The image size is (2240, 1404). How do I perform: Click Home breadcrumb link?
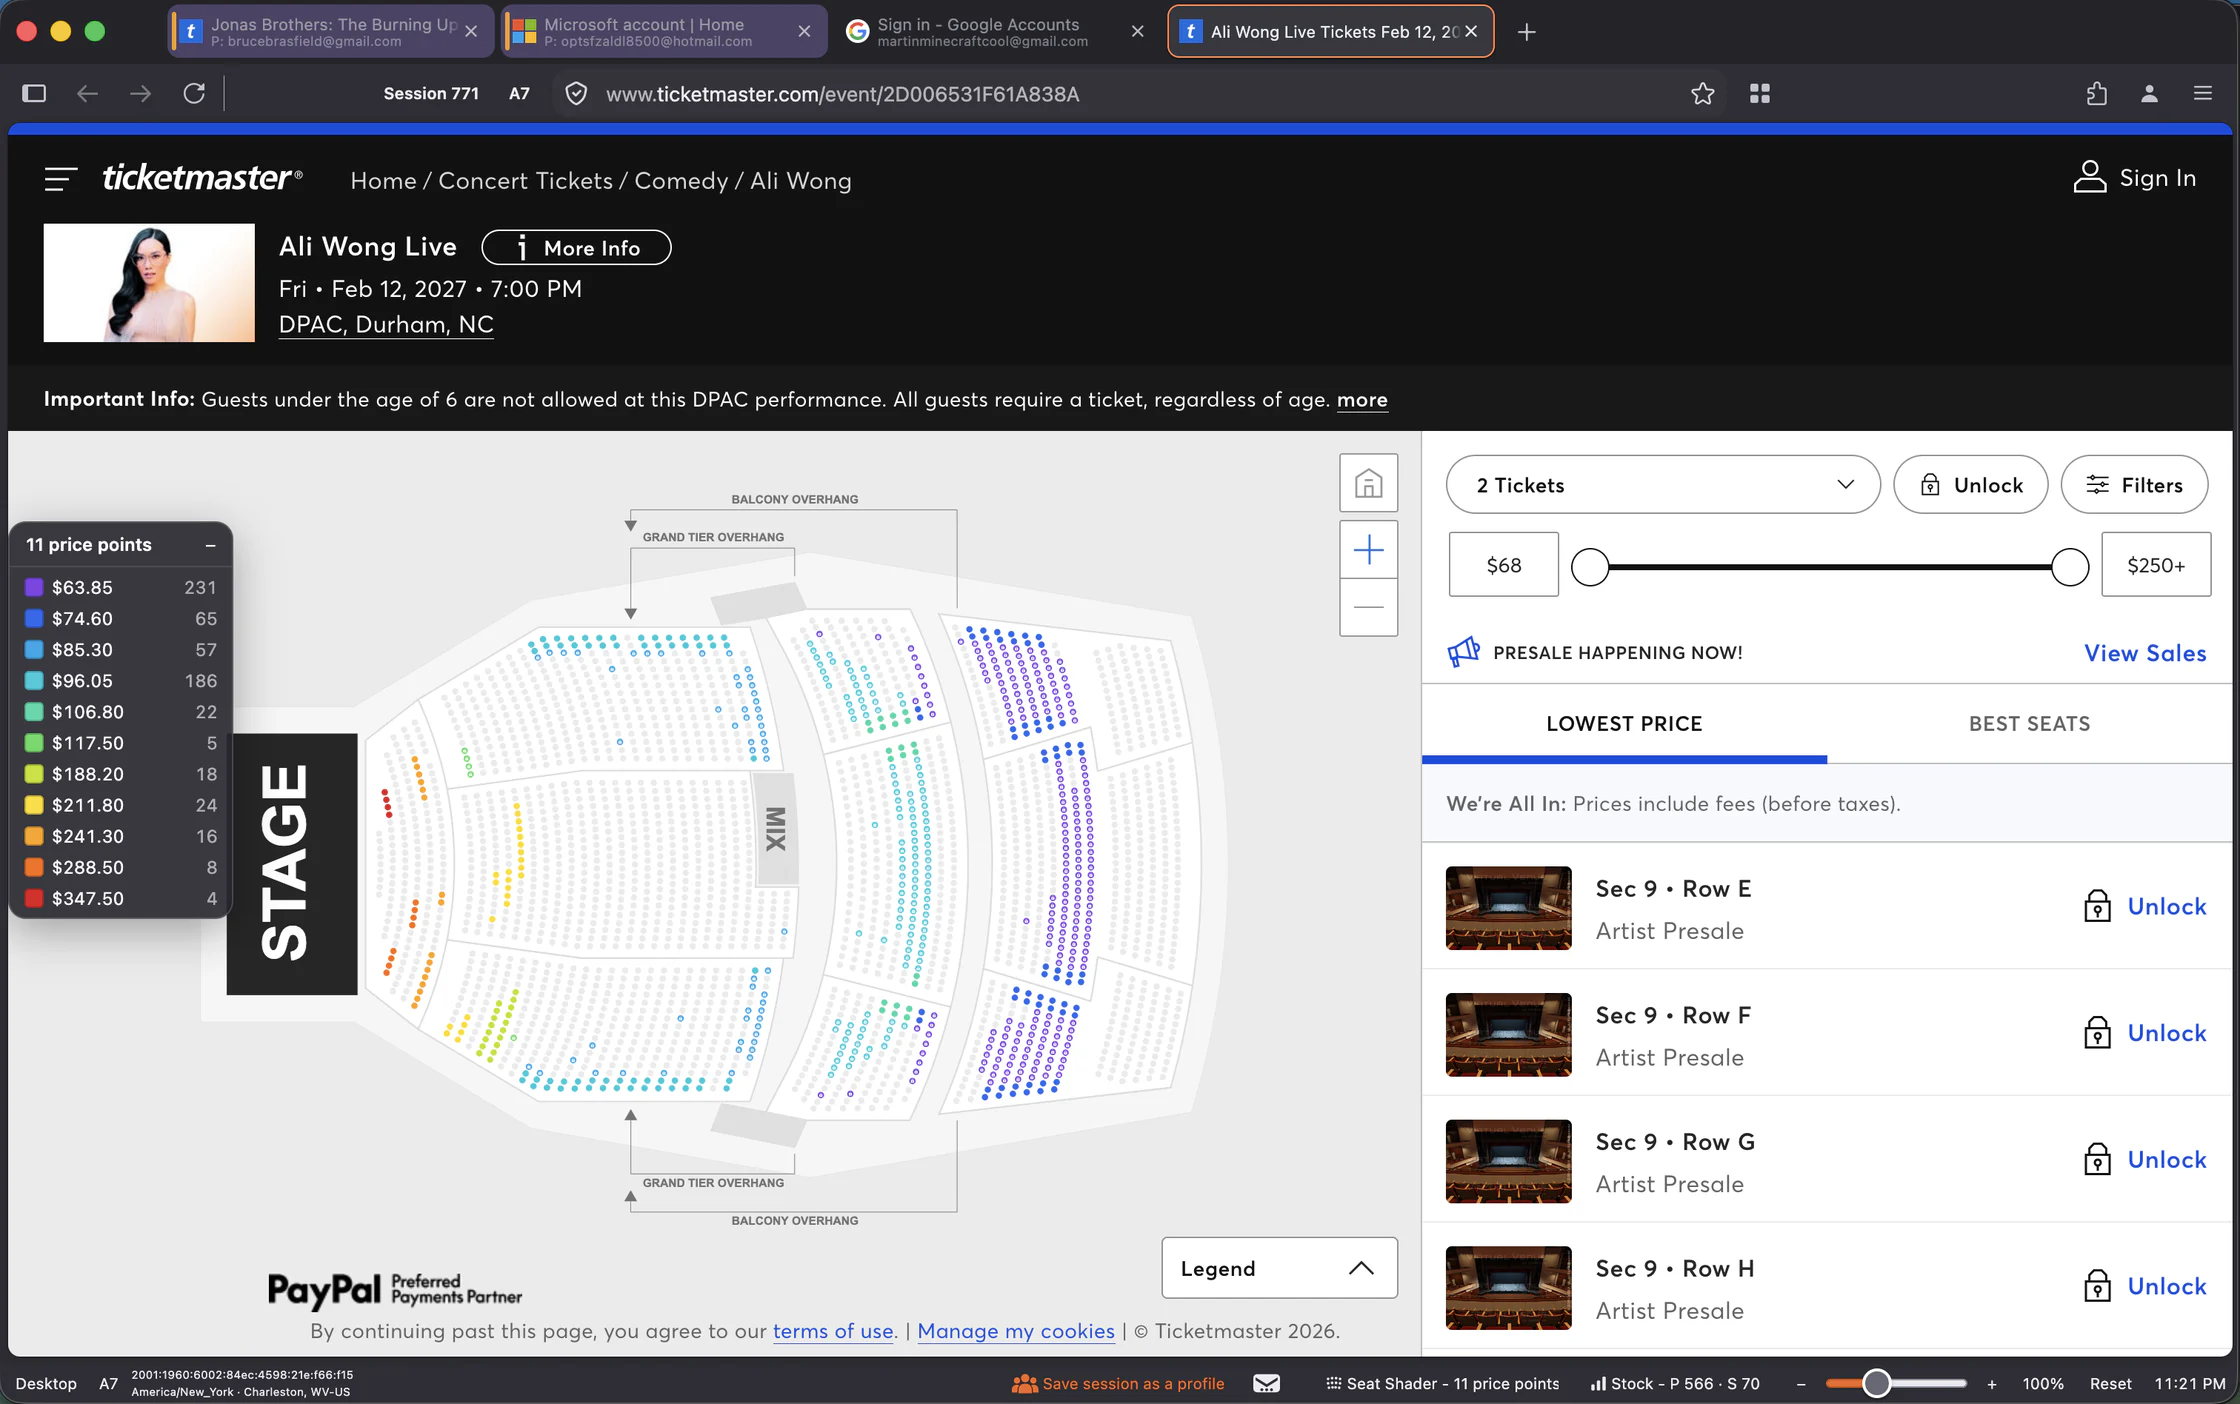(383, 181)
